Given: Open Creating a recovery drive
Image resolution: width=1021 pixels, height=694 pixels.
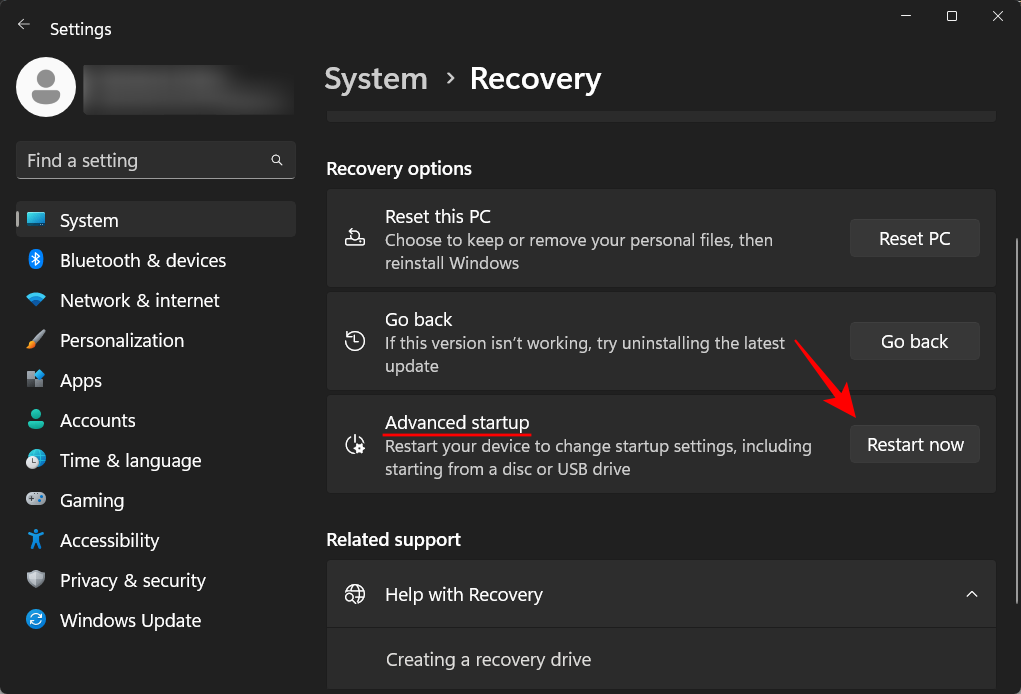Looking at the screenshot, I should point(488,659).
